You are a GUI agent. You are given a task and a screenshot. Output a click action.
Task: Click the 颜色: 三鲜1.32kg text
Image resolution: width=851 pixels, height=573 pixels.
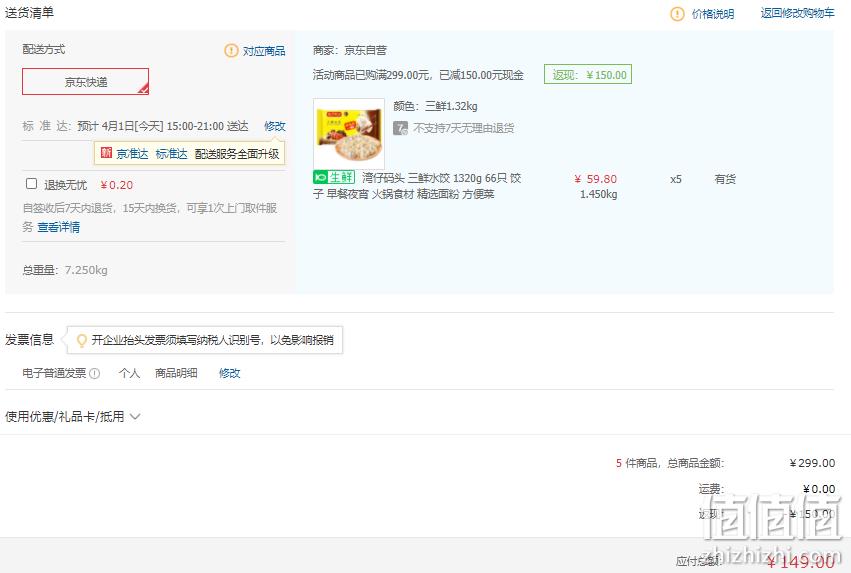(435, 106)
